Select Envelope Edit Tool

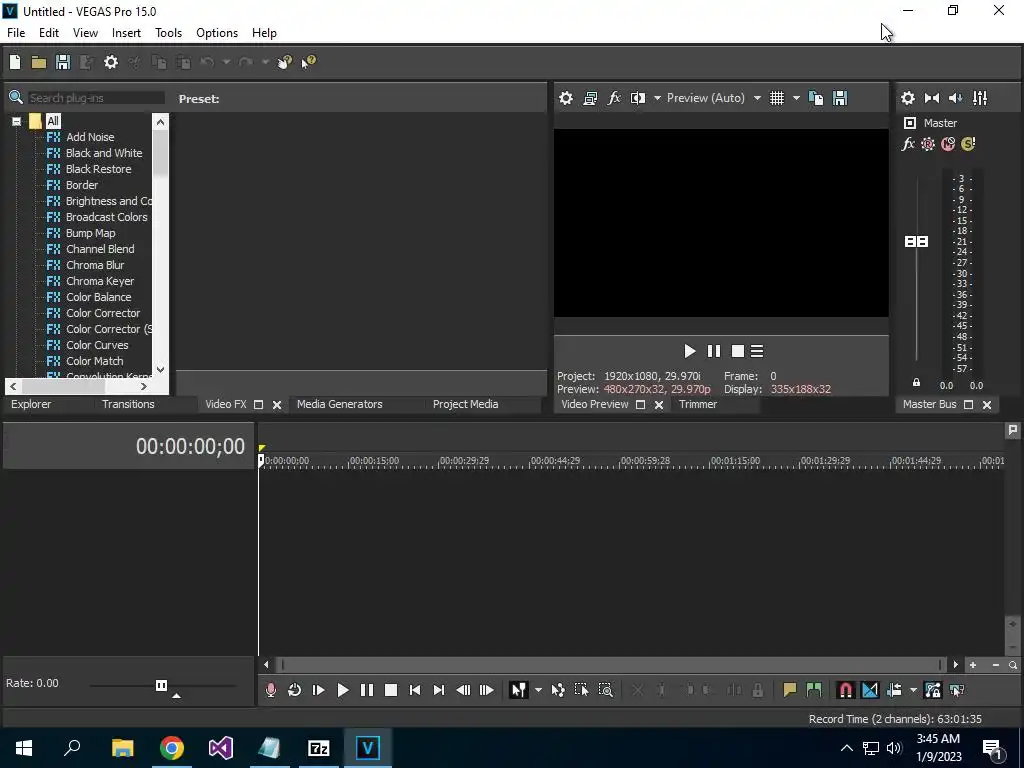pos(558,690)
